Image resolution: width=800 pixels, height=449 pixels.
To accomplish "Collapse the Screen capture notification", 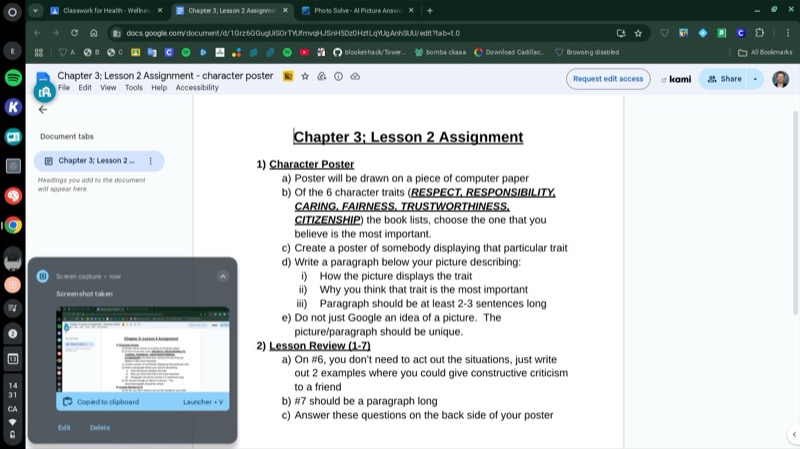I will 222,276.
